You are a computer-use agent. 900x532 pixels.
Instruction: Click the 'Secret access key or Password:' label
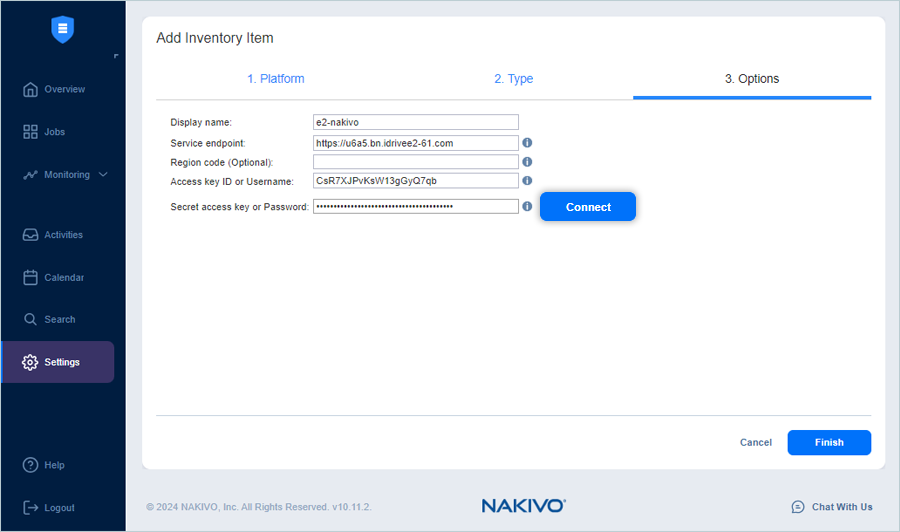239,207
